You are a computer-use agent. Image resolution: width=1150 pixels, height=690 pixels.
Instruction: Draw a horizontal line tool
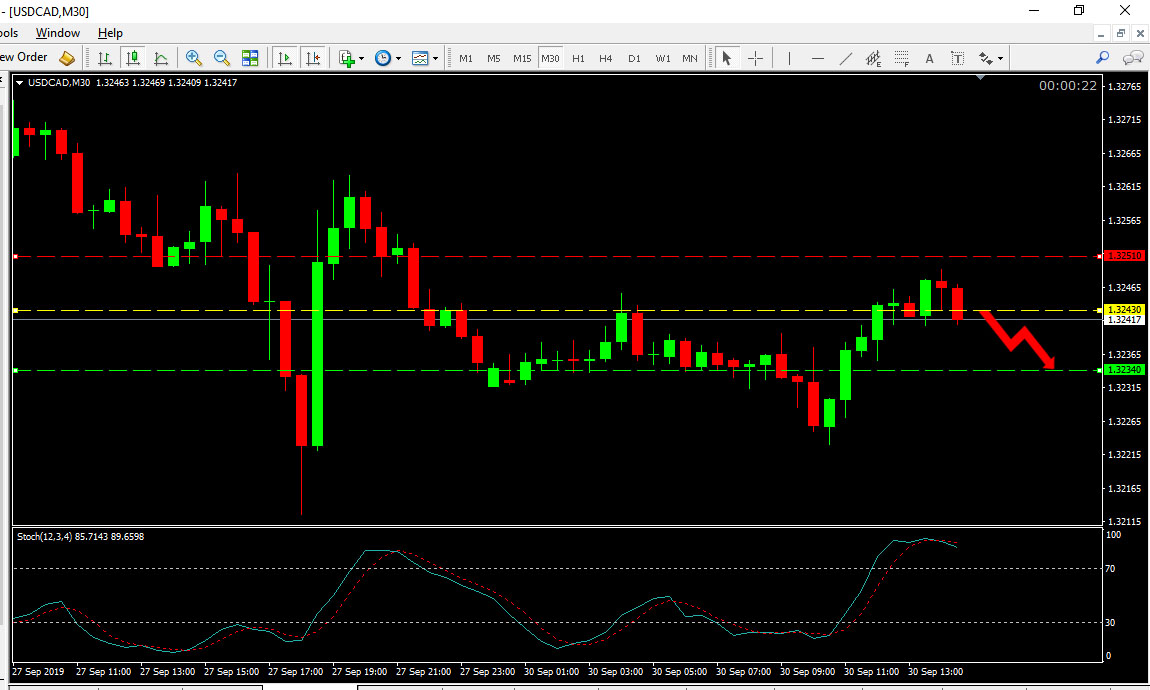(818, 58)
